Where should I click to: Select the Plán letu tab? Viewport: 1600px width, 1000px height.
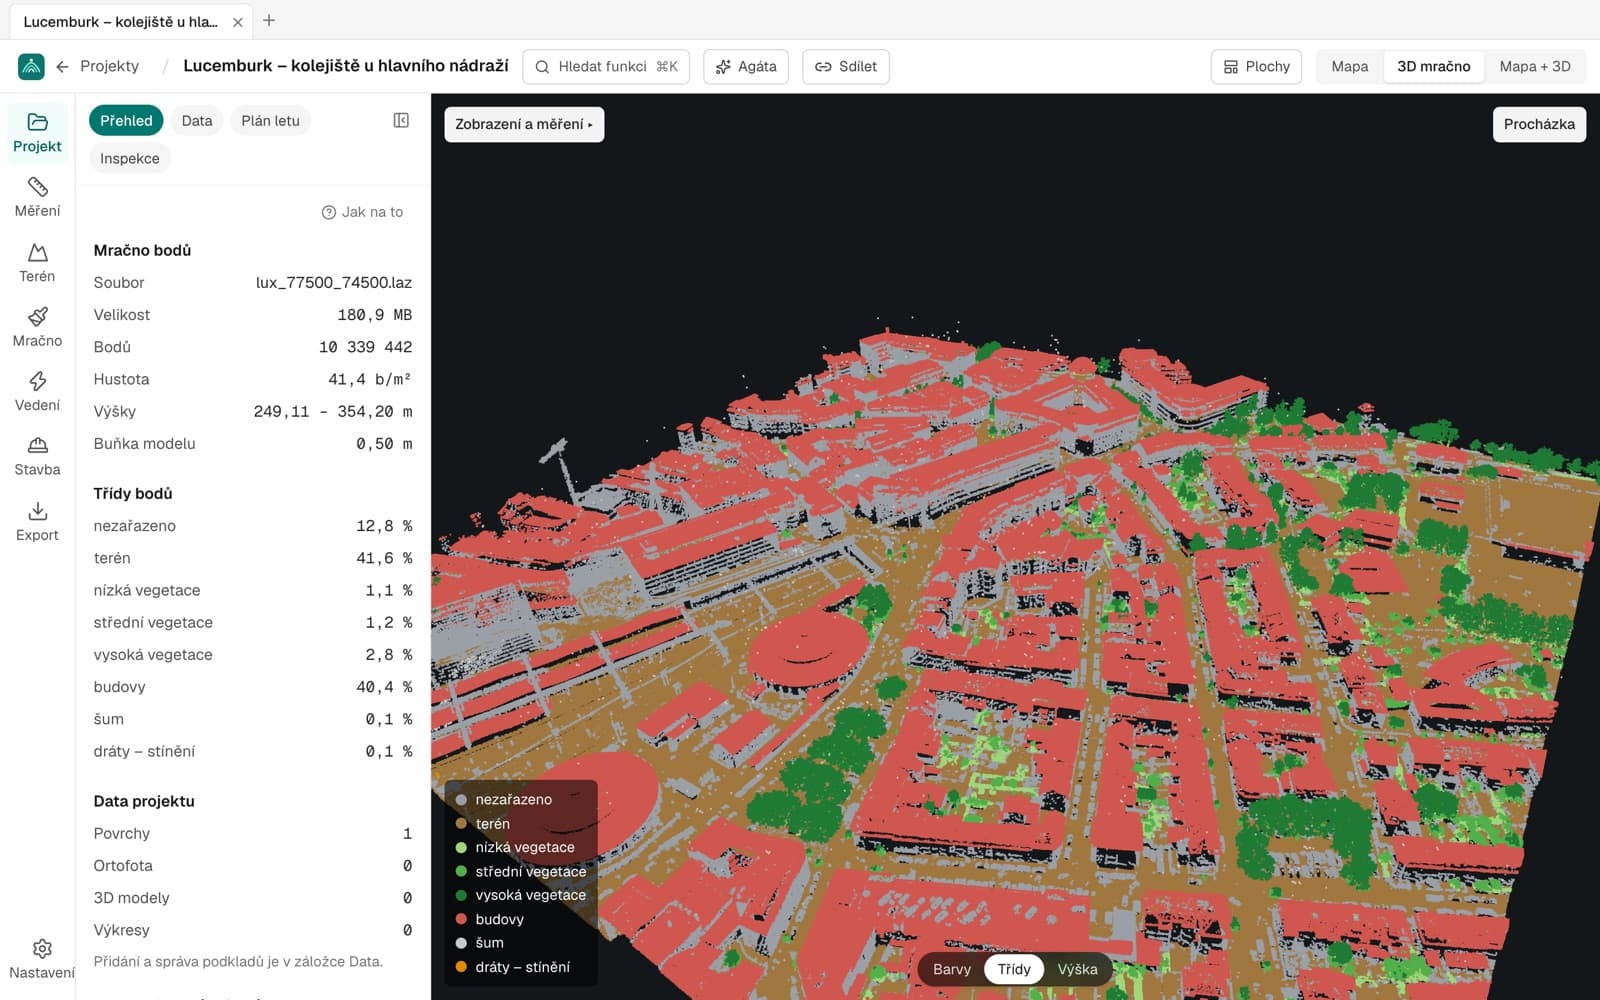pyautogui.click(x=270, y=121)
